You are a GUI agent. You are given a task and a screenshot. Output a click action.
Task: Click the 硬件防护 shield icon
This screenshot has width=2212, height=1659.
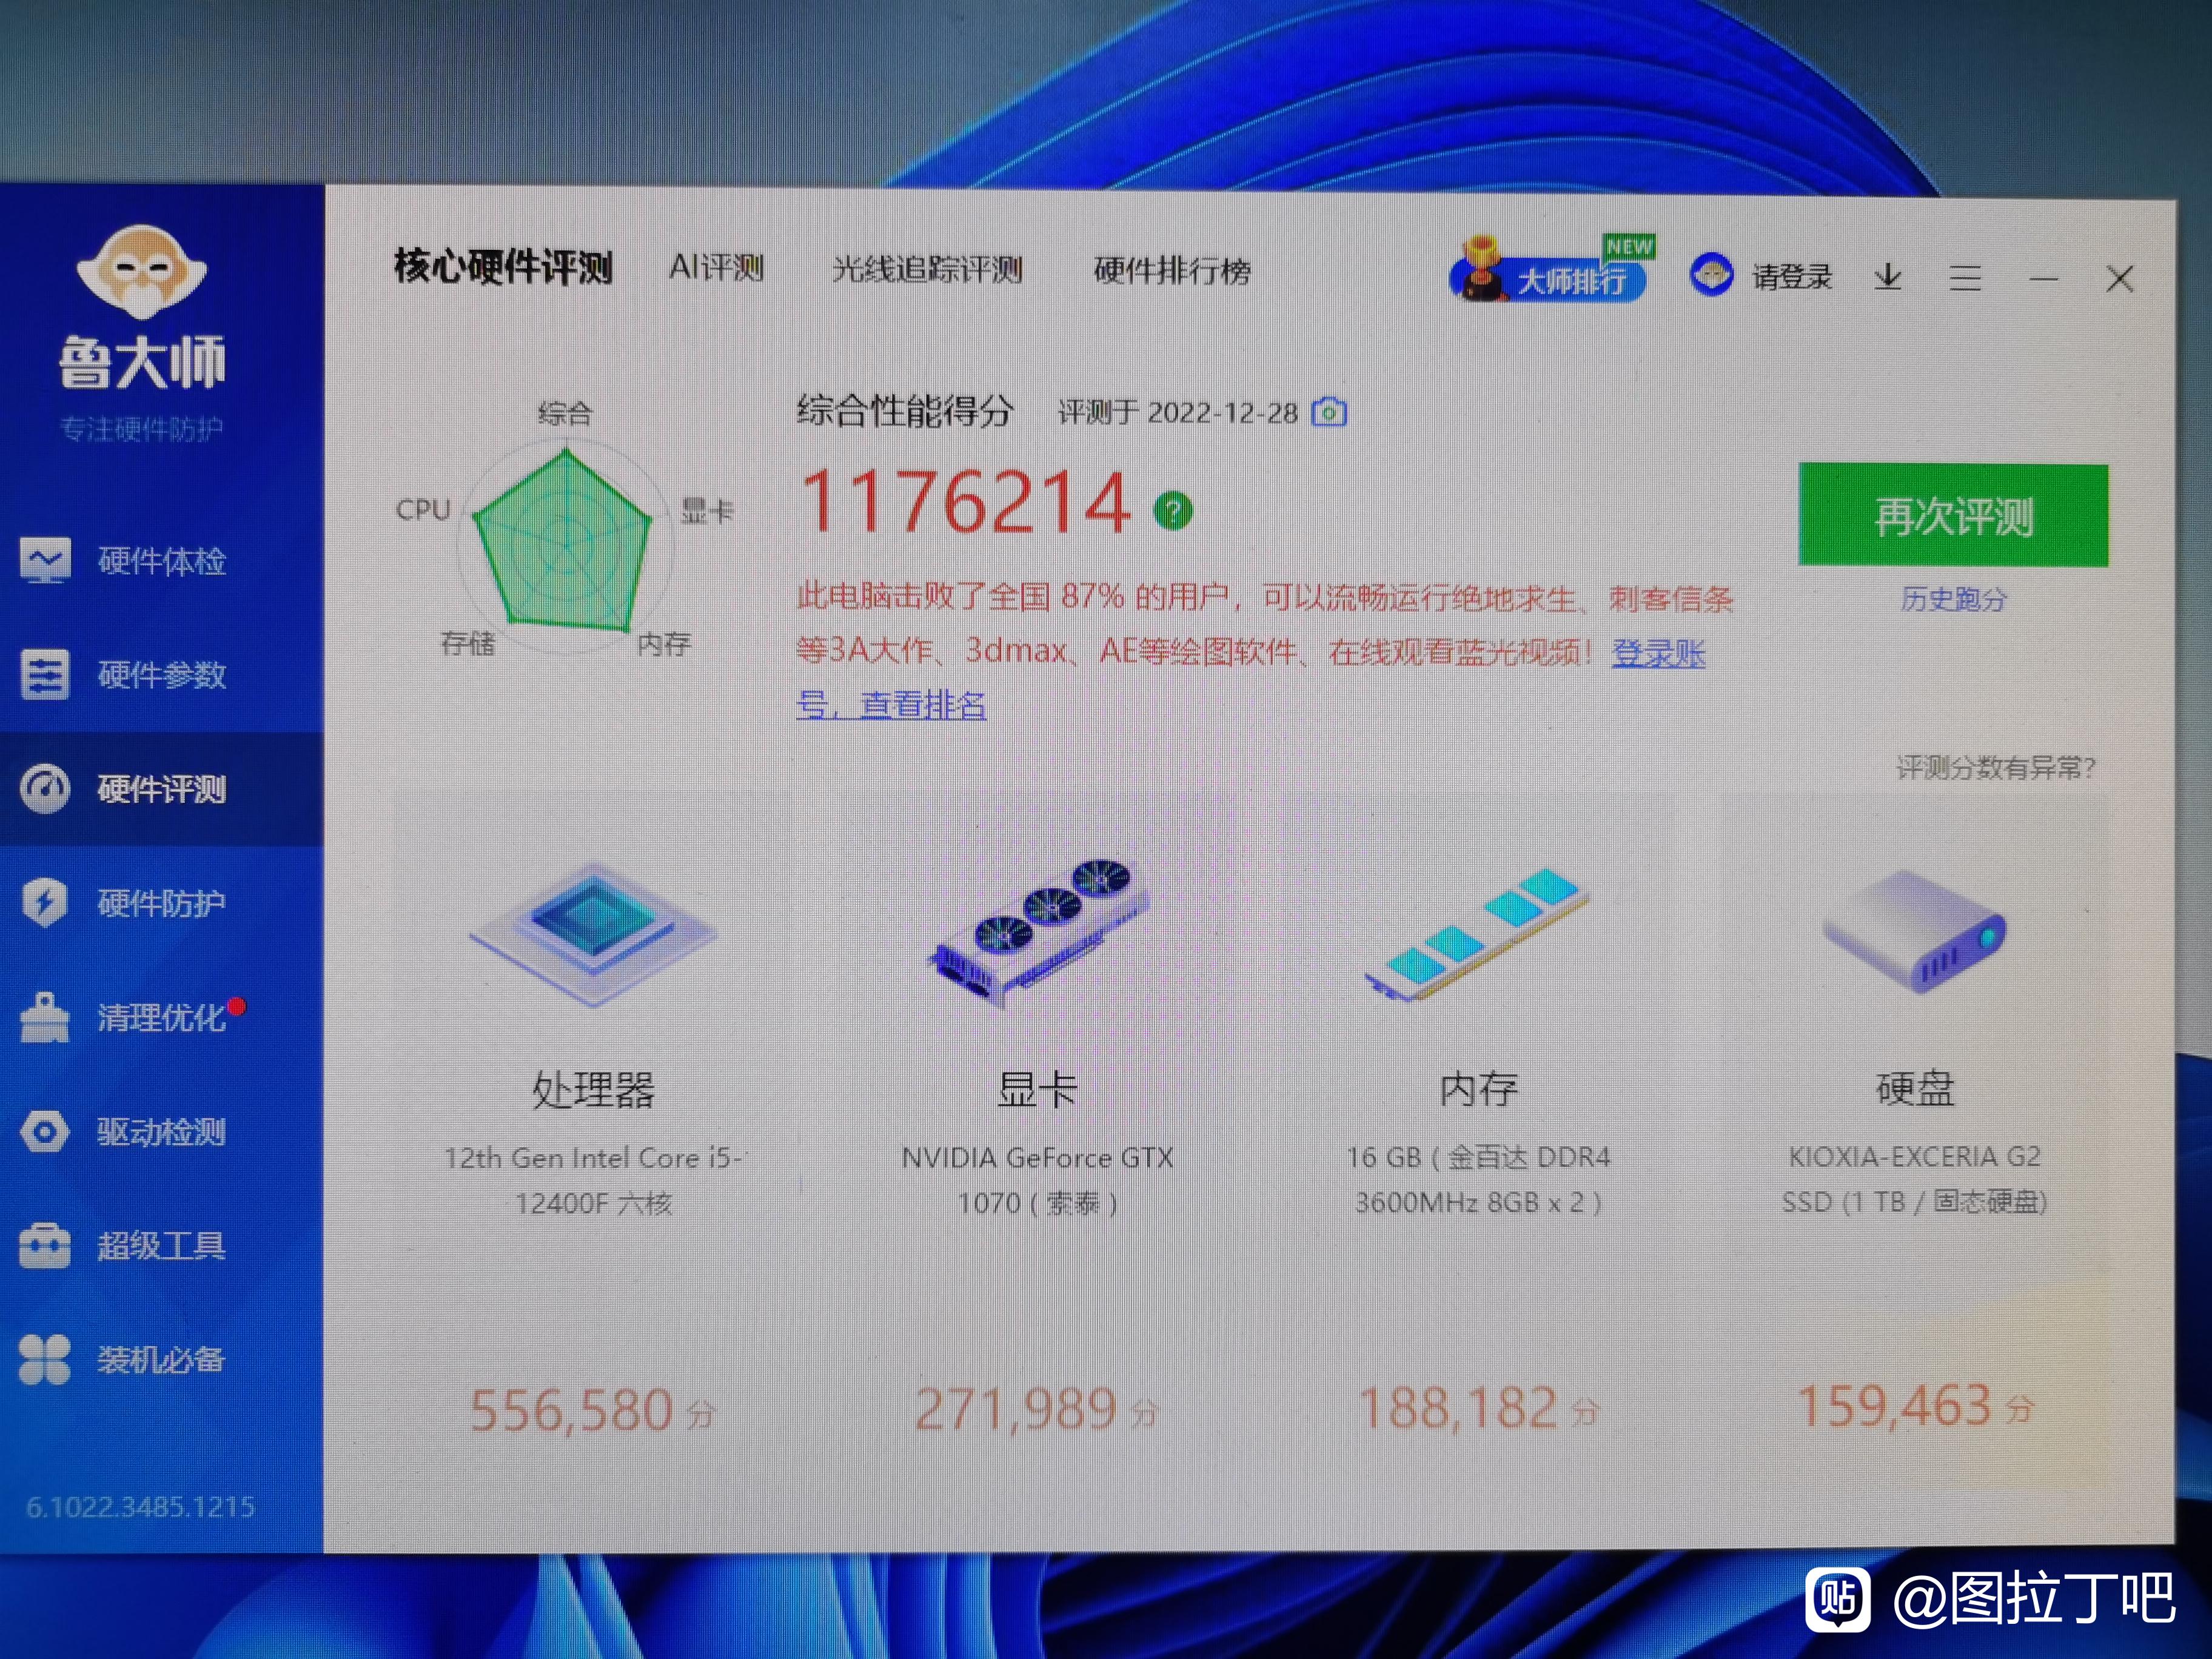(x=45, y=903)
